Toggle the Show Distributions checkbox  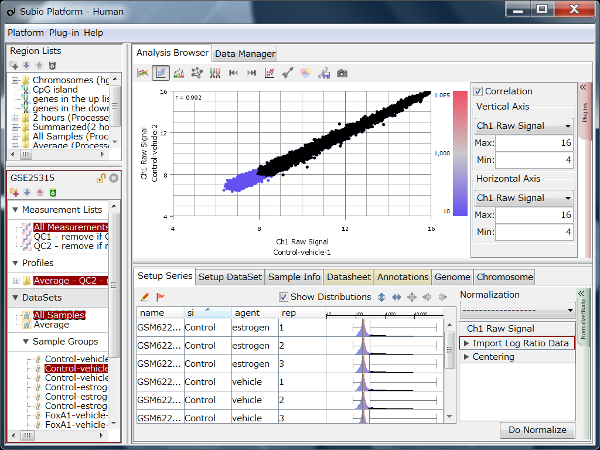[x=284, y=297]
